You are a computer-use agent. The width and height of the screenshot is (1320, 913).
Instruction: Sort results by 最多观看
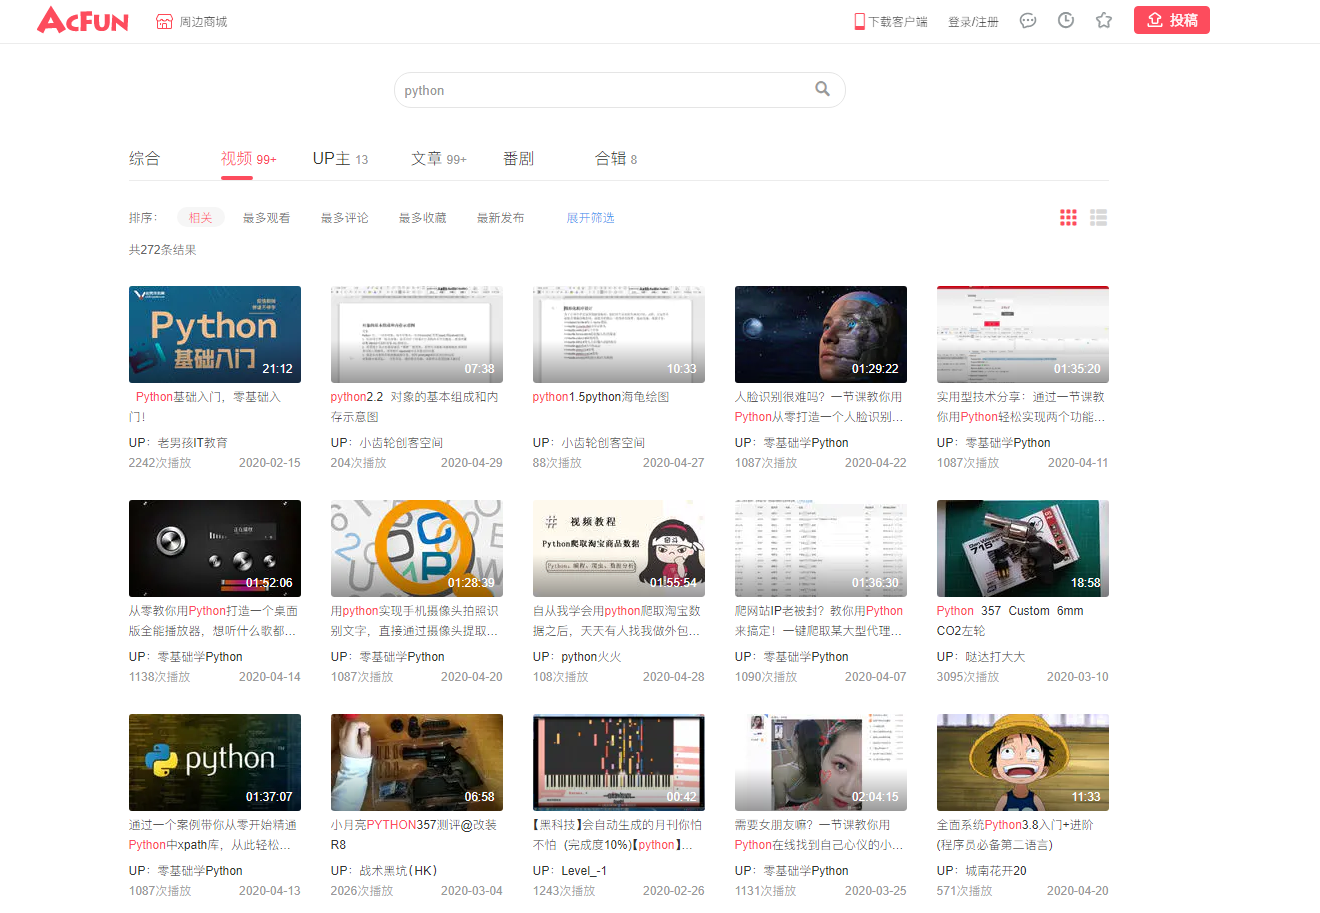pyautogui.click(x=266, y=218)
